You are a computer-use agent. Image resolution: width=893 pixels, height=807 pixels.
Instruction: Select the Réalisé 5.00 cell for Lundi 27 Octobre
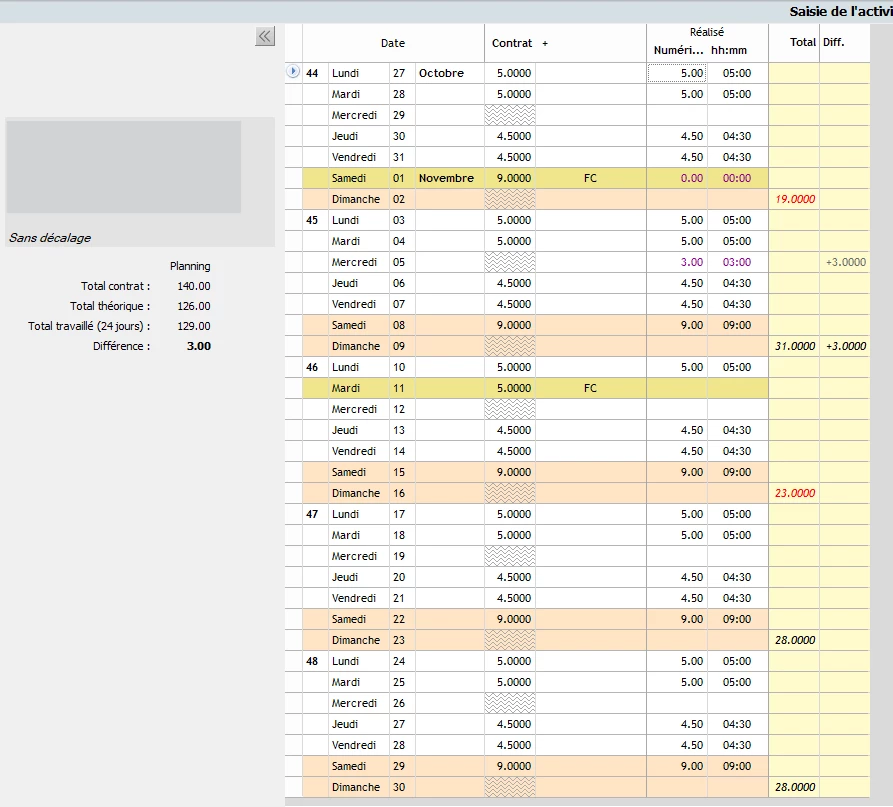click(x=677, y=73)
